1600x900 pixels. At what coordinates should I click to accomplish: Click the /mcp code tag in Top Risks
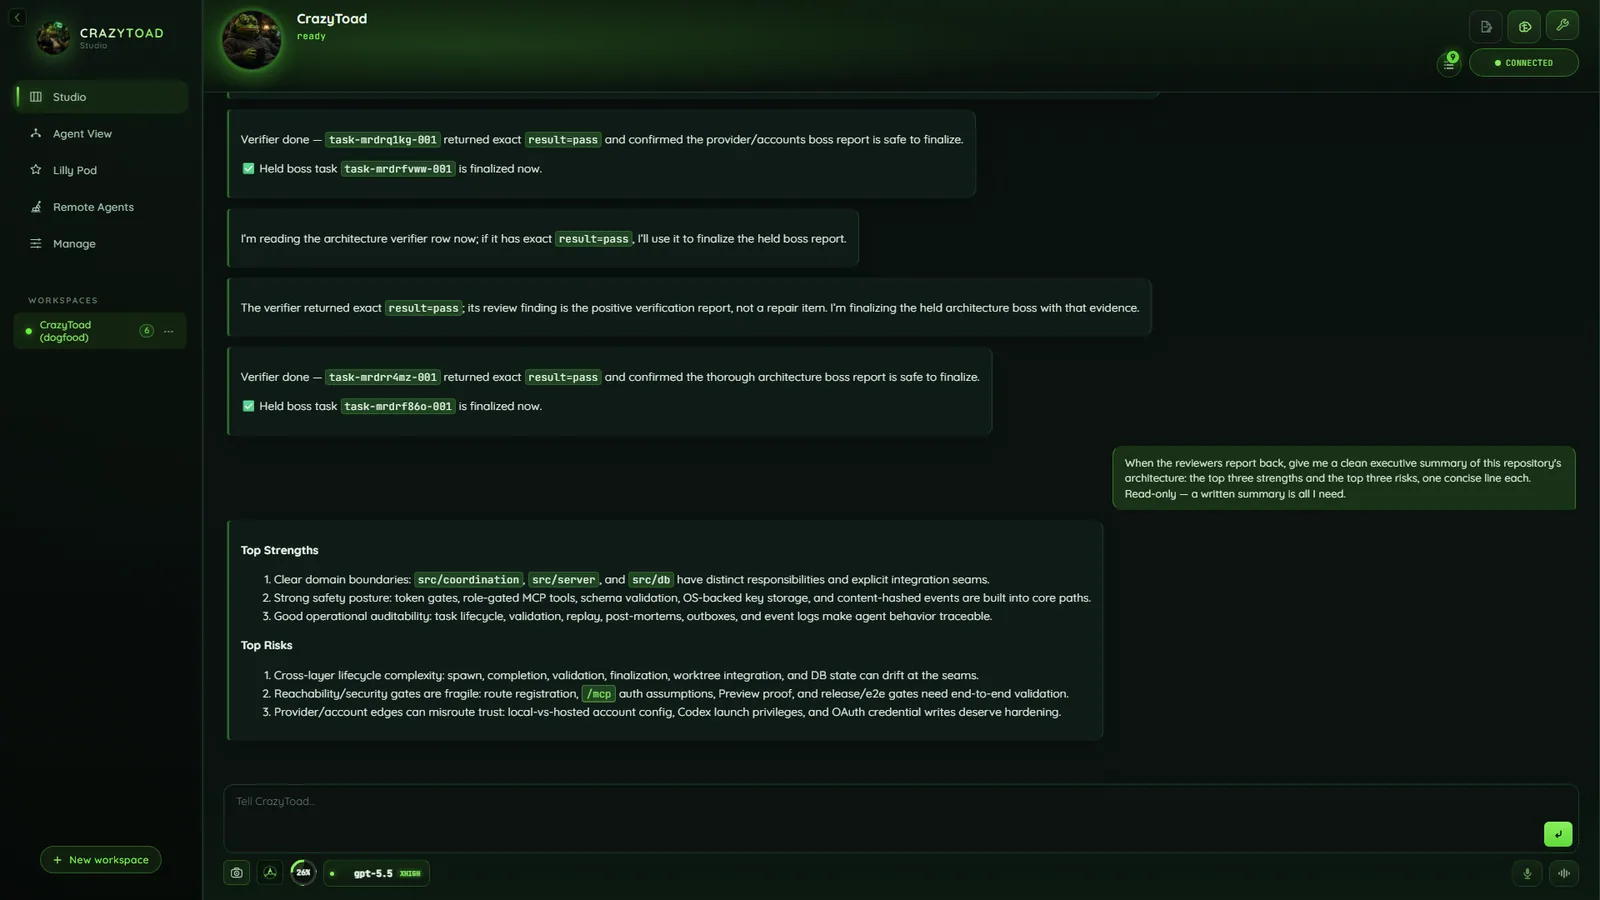tap(599, 694)
